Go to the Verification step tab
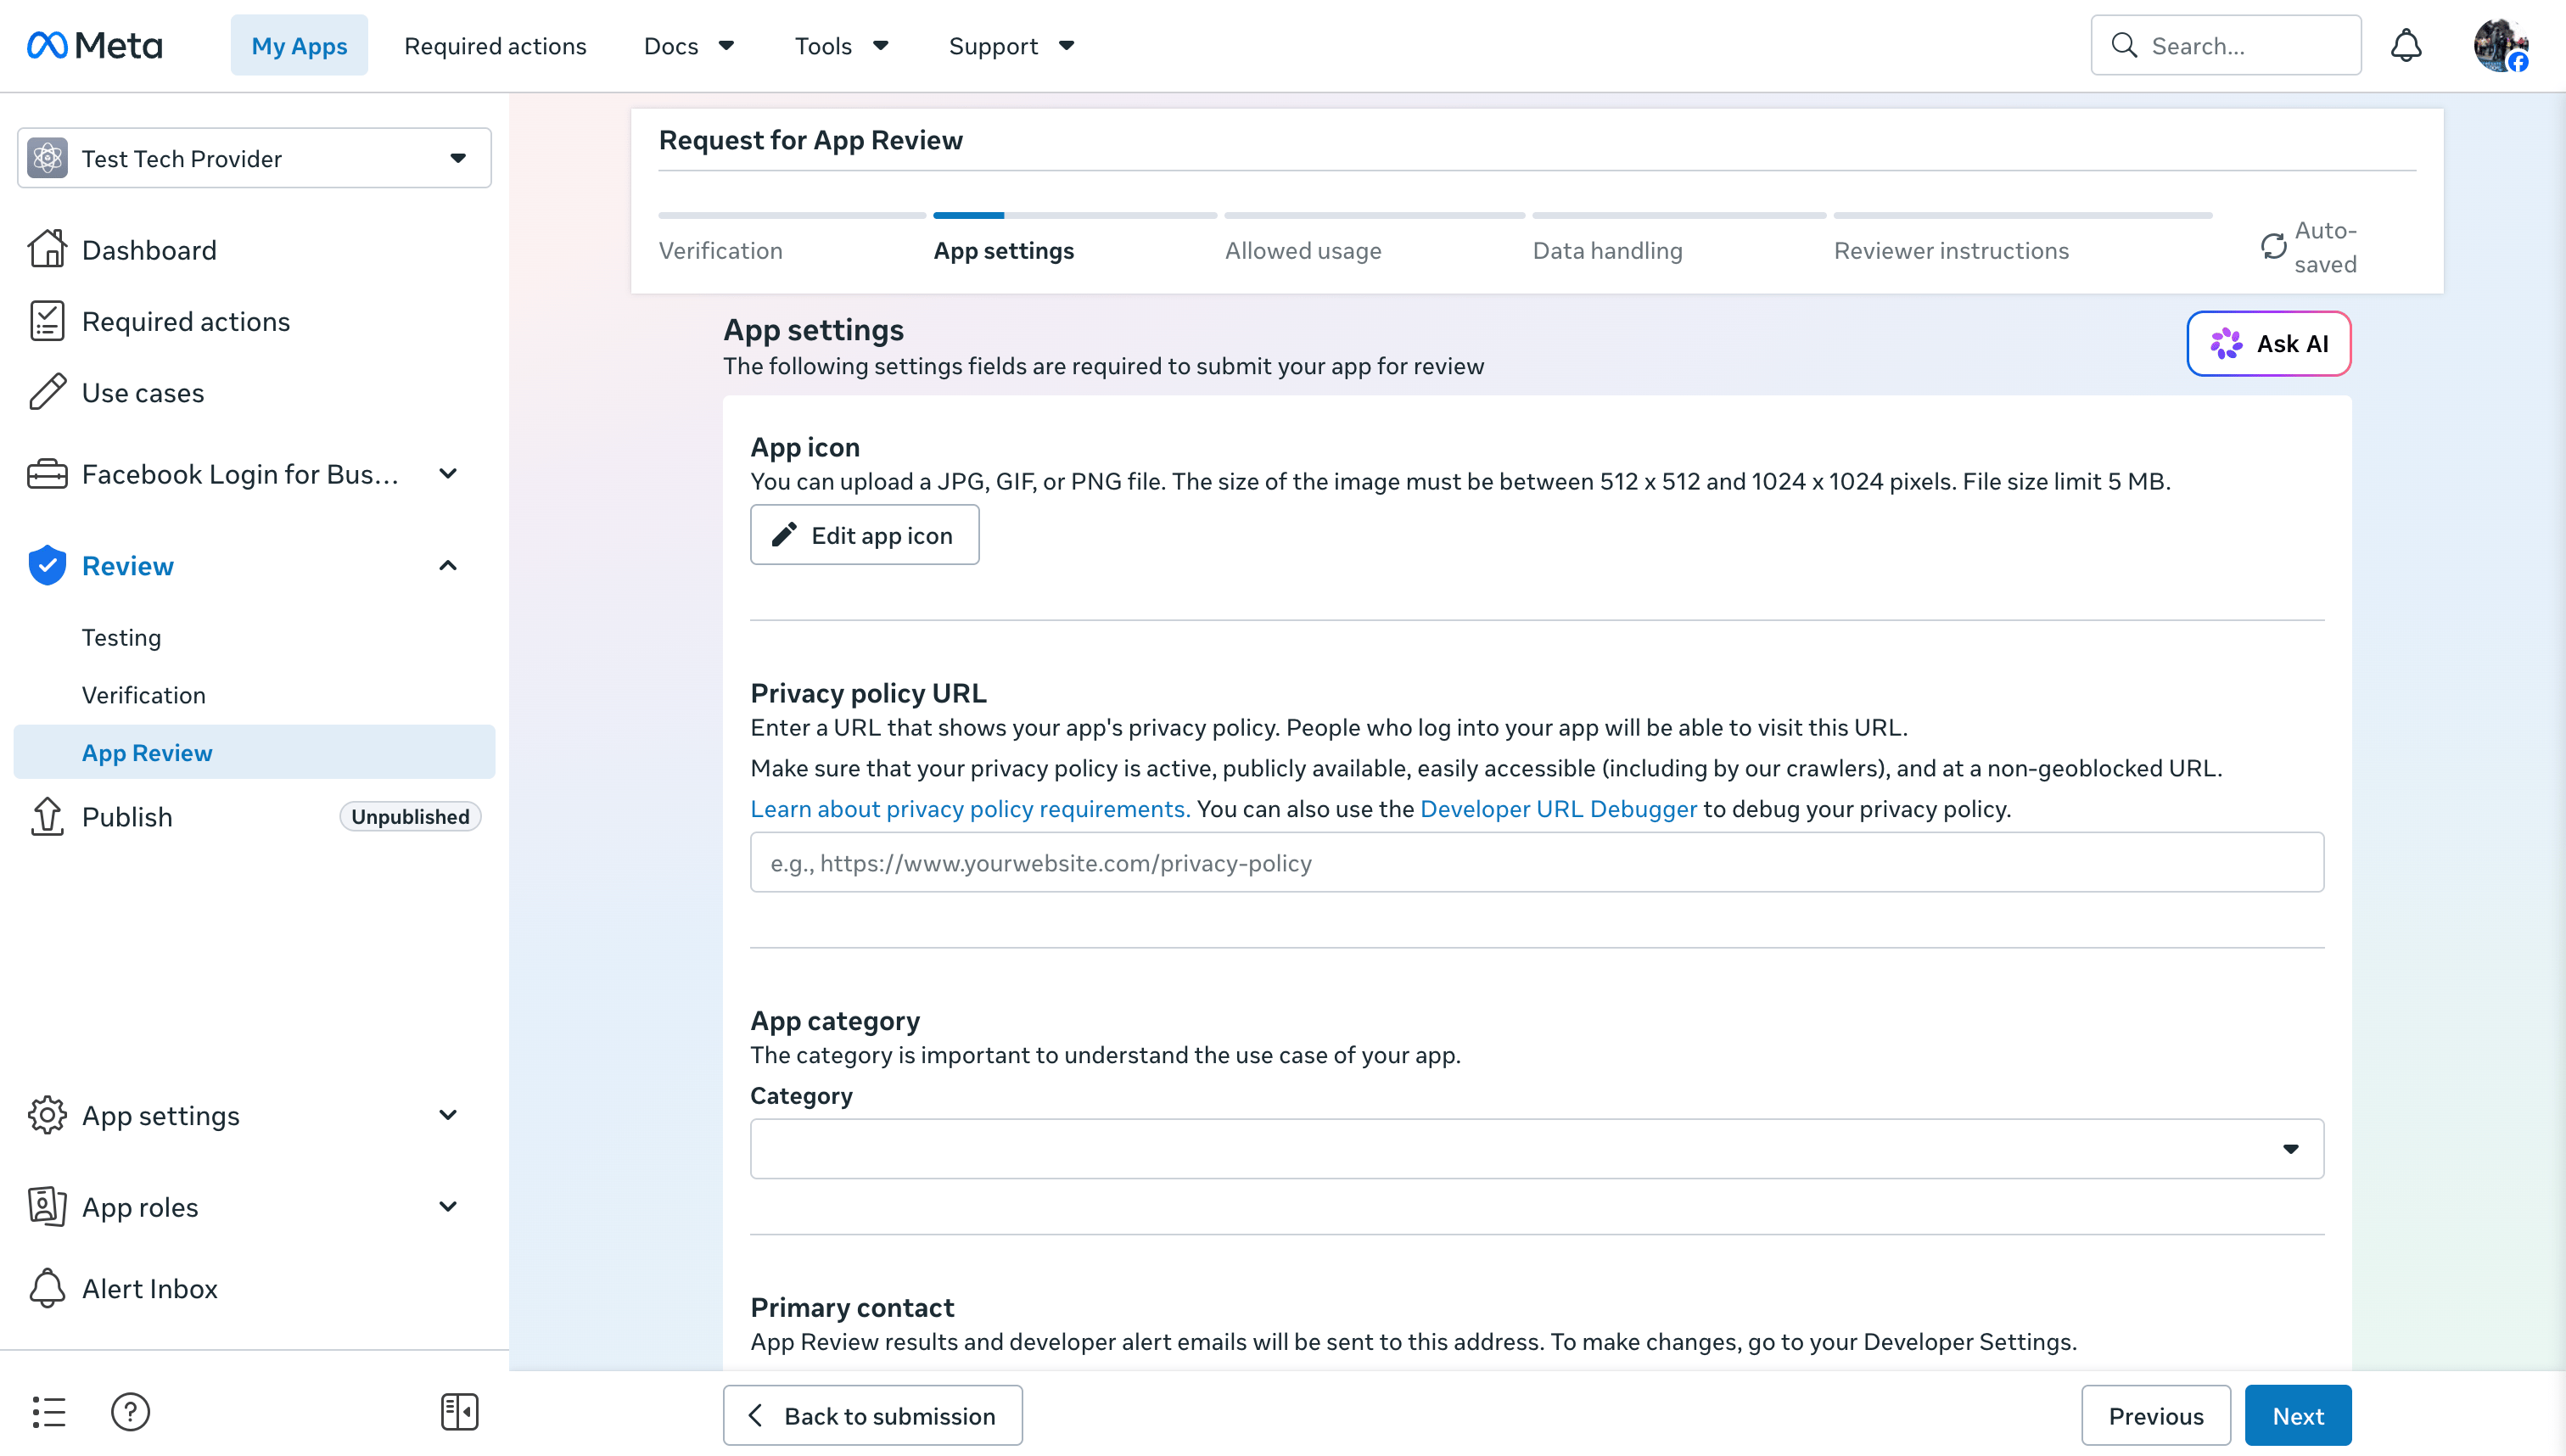The image size is (2566, 1456). coord(720,250)
